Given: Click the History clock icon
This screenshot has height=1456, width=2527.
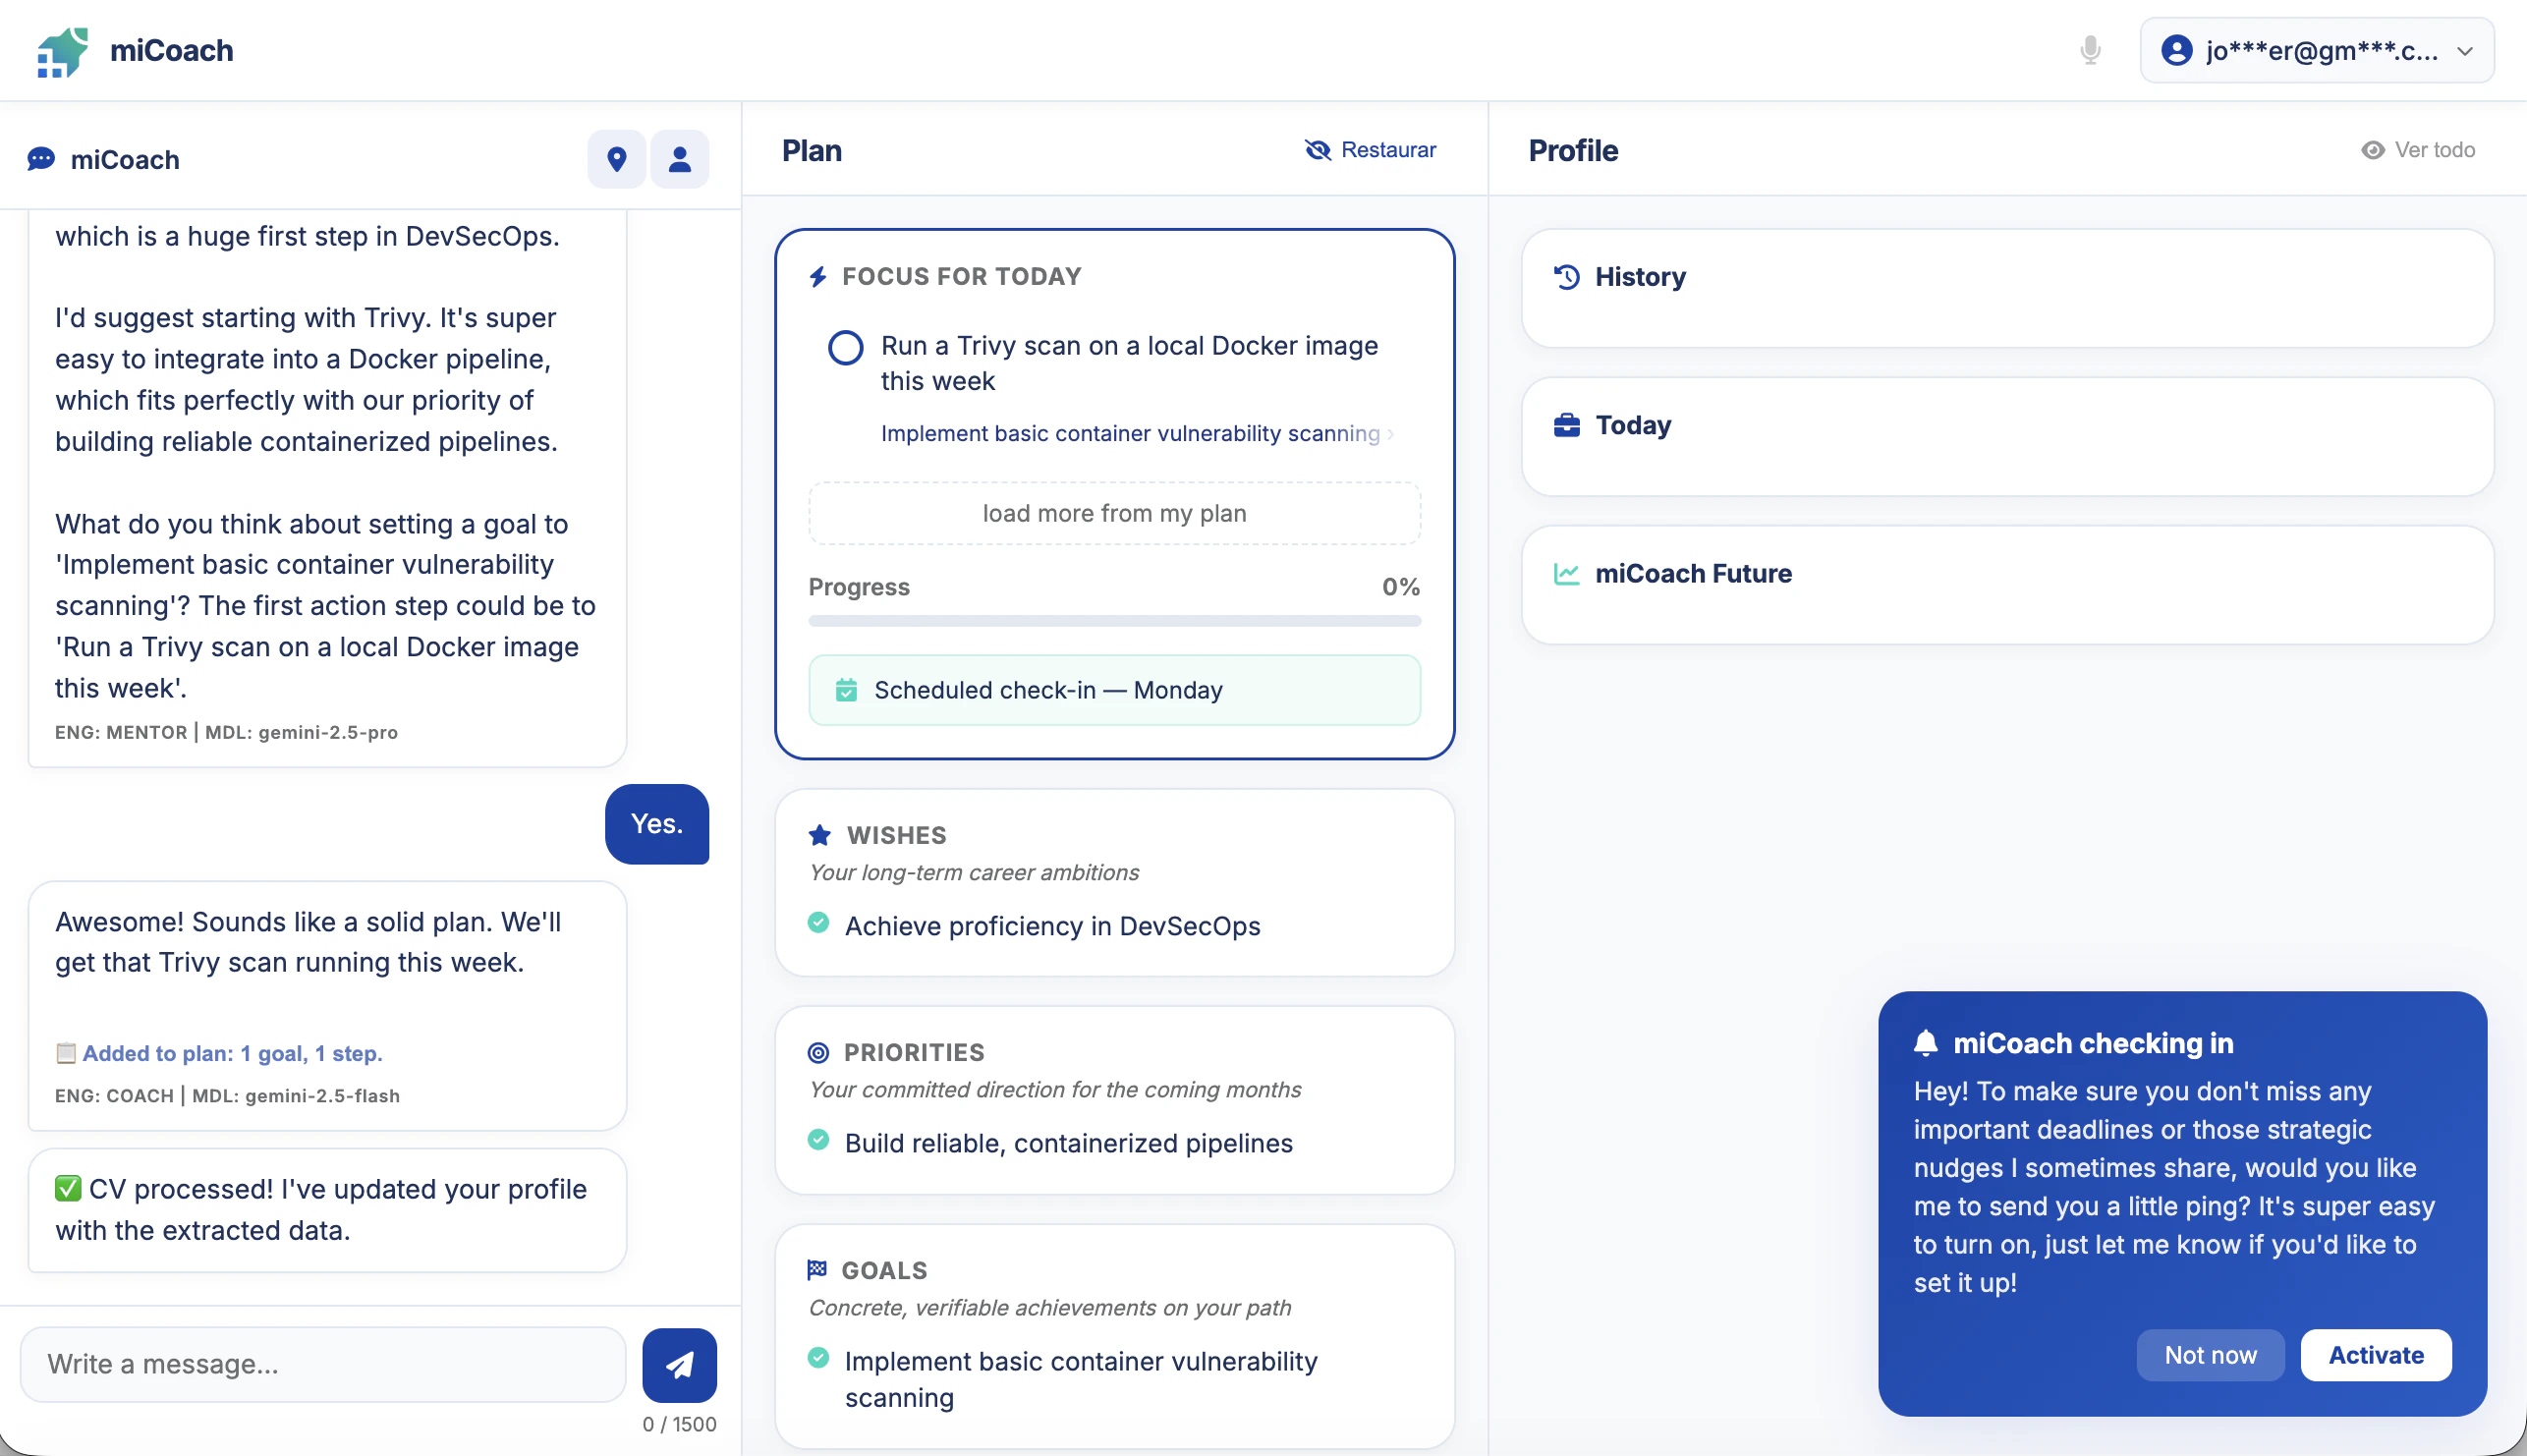Looking at the screenshot, I should pyautogui.click(x=1566, y=277).
